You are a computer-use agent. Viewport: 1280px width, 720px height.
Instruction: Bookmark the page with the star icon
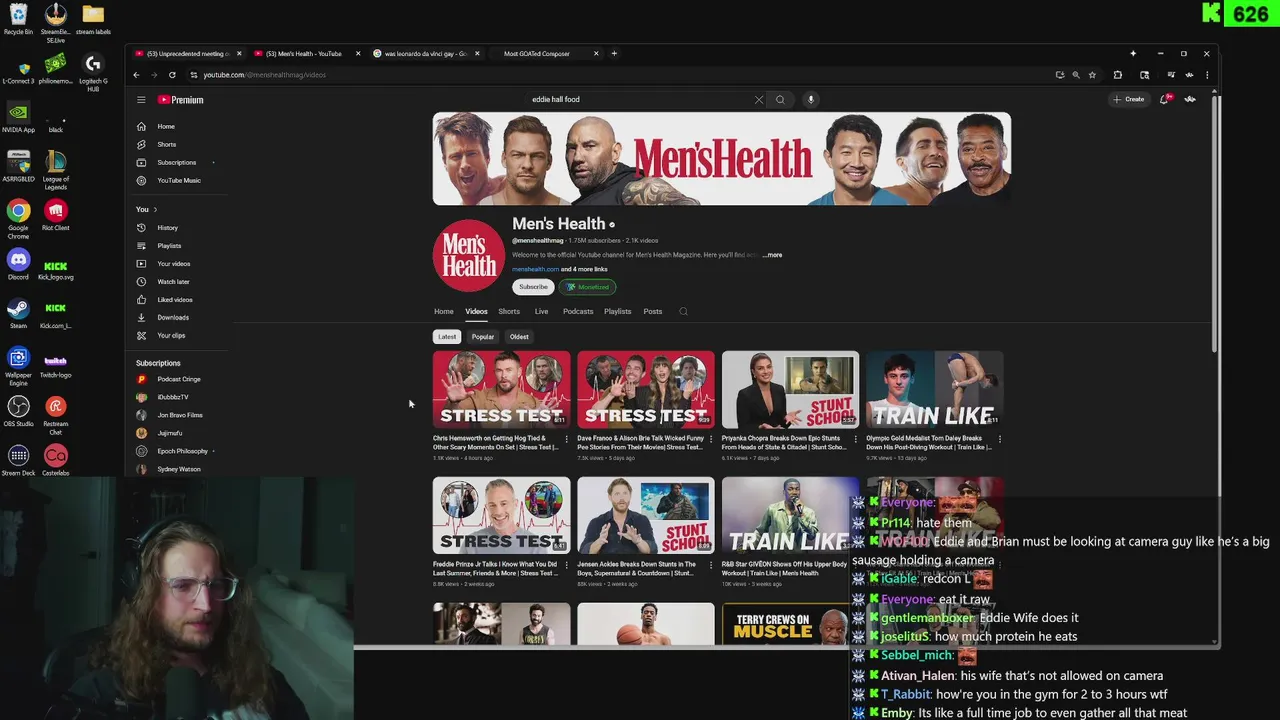point(1092,75)
